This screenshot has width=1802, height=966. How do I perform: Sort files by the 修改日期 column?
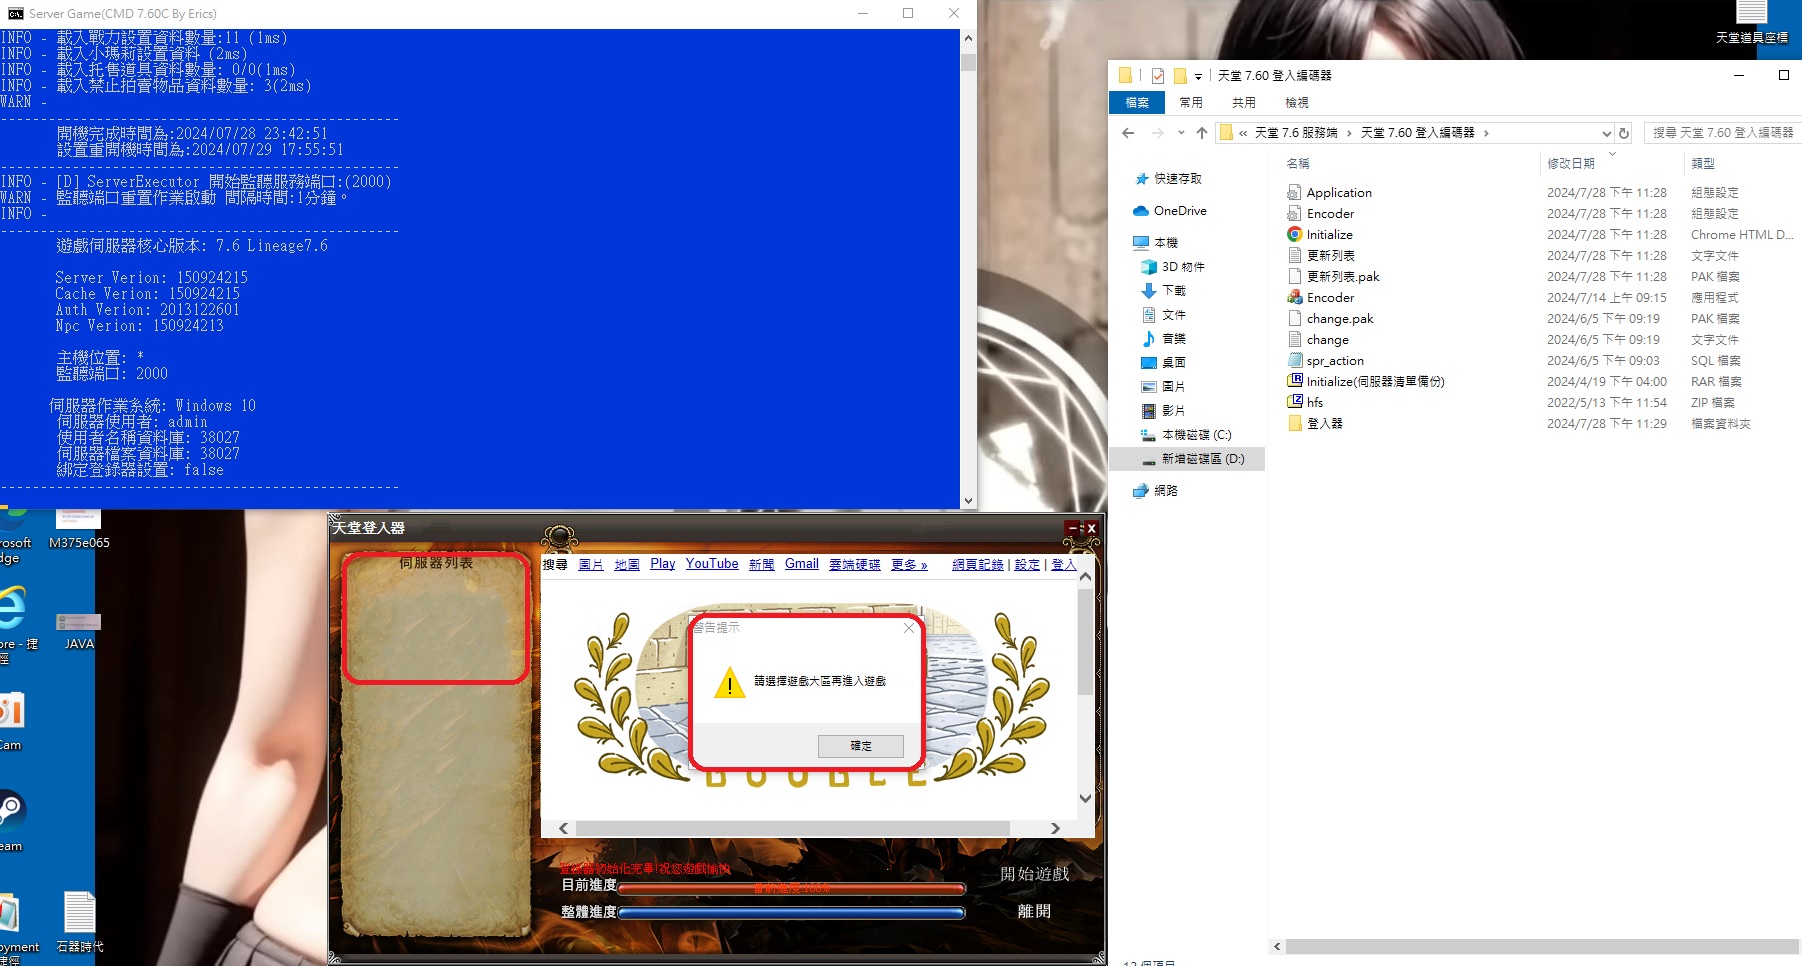[x=1571, y=163]
